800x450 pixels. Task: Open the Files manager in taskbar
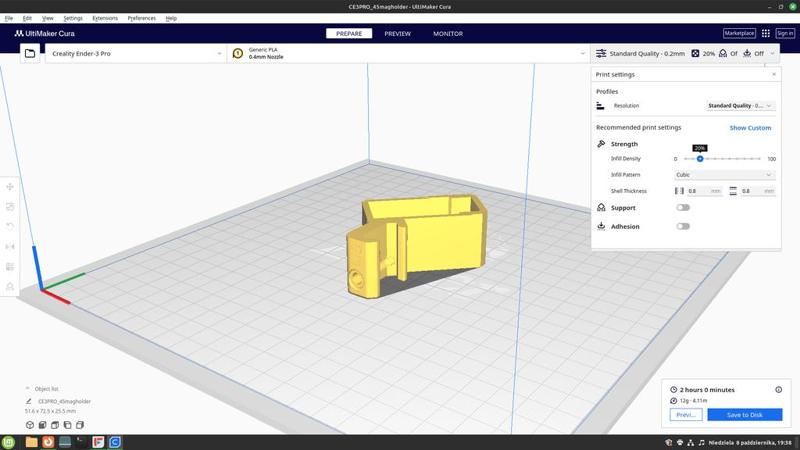[31, 442]
